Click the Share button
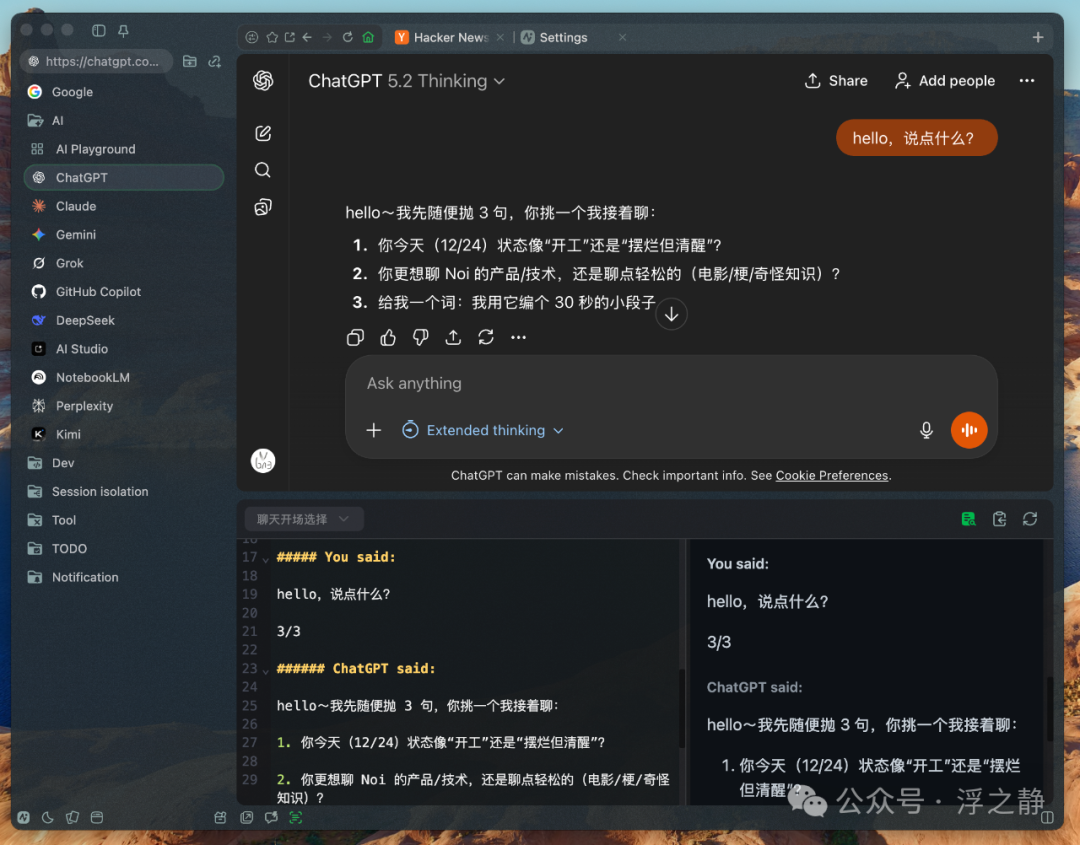This screenshot has width=1080, height=845. (x=836, y=81)
